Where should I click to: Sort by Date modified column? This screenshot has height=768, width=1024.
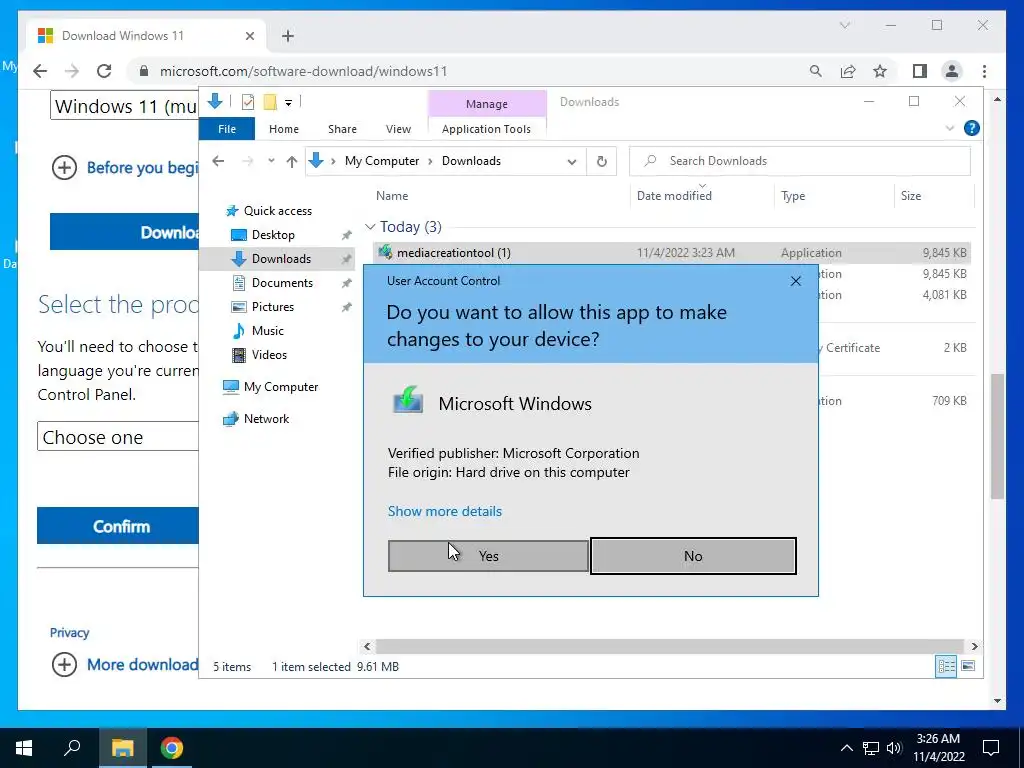(x=674, y=196)
